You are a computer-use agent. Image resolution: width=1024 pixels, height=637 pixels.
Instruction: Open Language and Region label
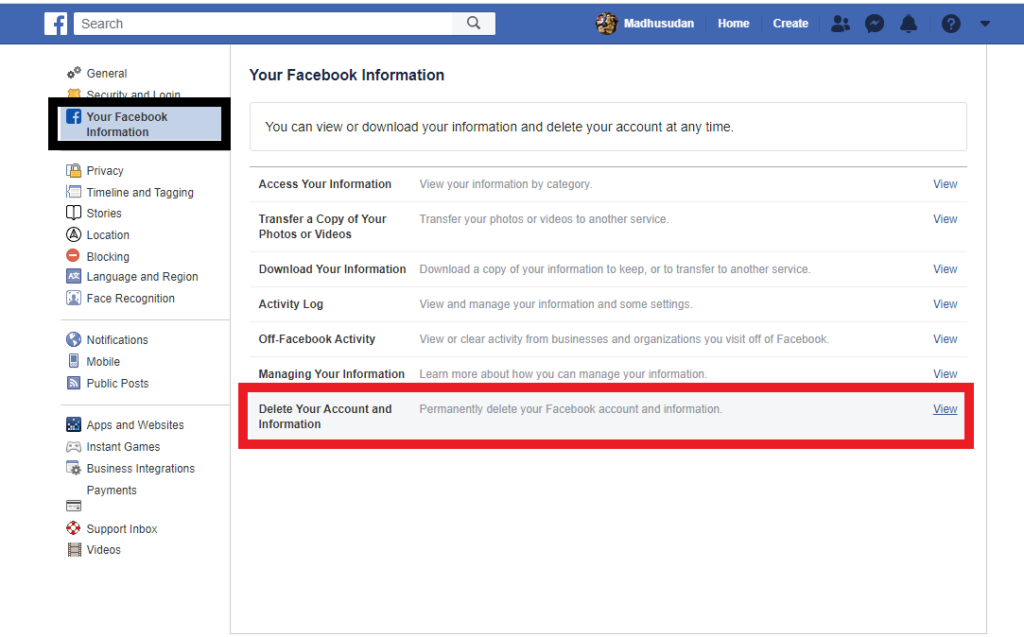click(x=142, y=276)
